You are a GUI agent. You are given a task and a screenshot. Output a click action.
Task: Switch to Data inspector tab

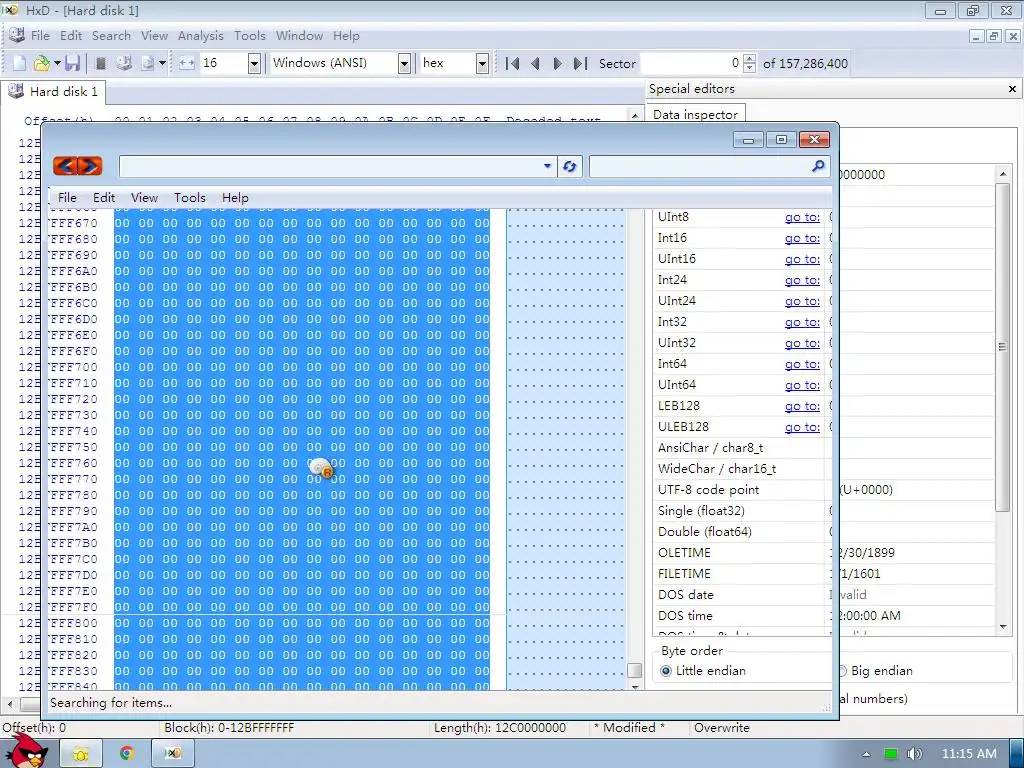pyautogui.click(x=695, y=114)
